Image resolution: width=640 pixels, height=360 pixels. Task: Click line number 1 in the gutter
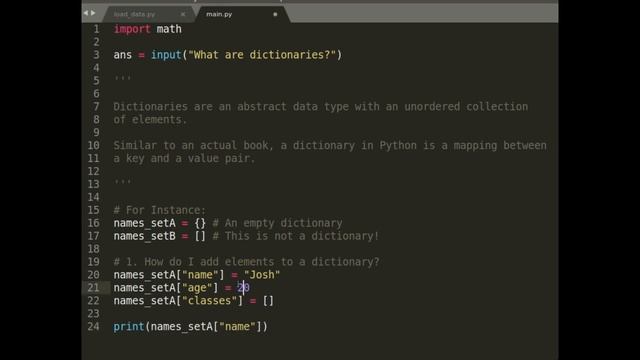(x=96, y=29)
